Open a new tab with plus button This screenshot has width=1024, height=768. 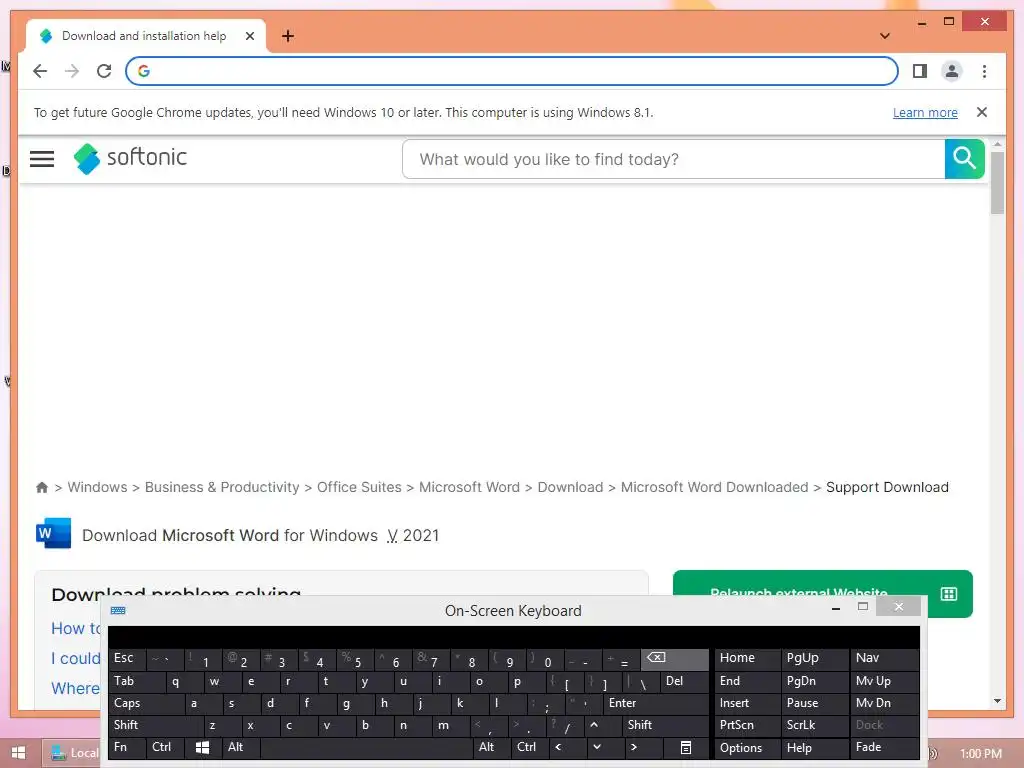click(287, 36)
